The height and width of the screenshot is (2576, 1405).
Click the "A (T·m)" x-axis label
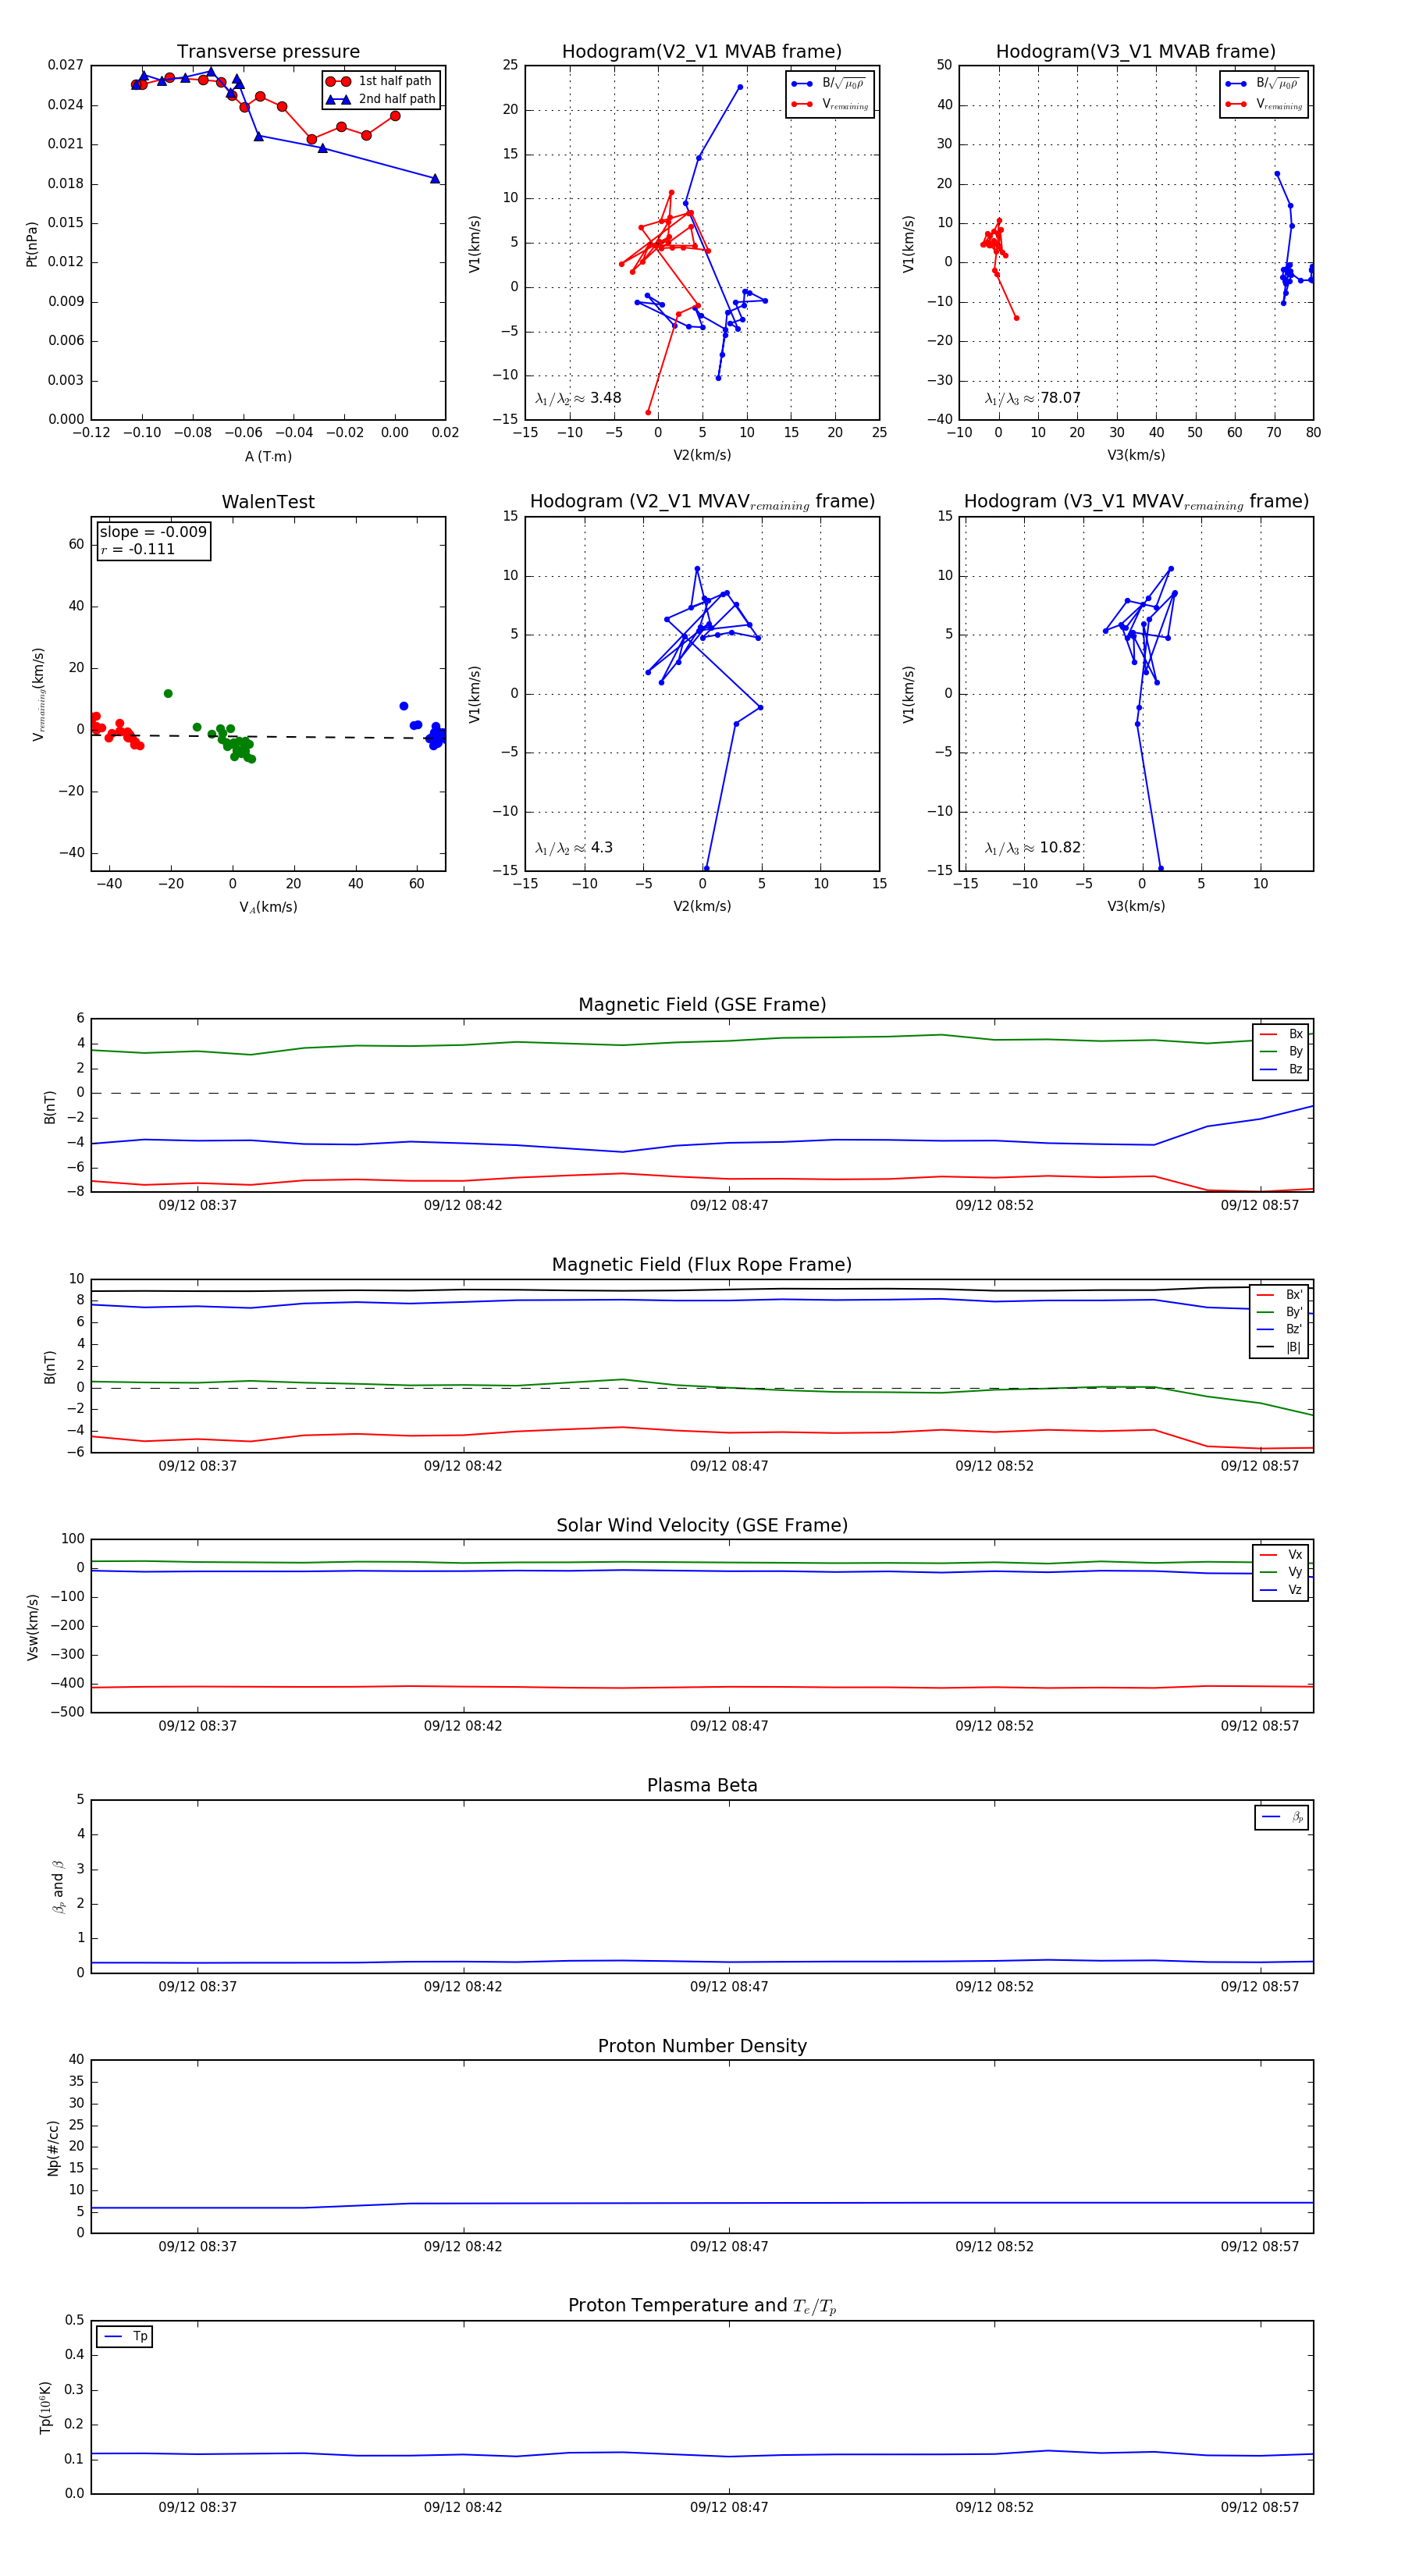coord(268,457)
